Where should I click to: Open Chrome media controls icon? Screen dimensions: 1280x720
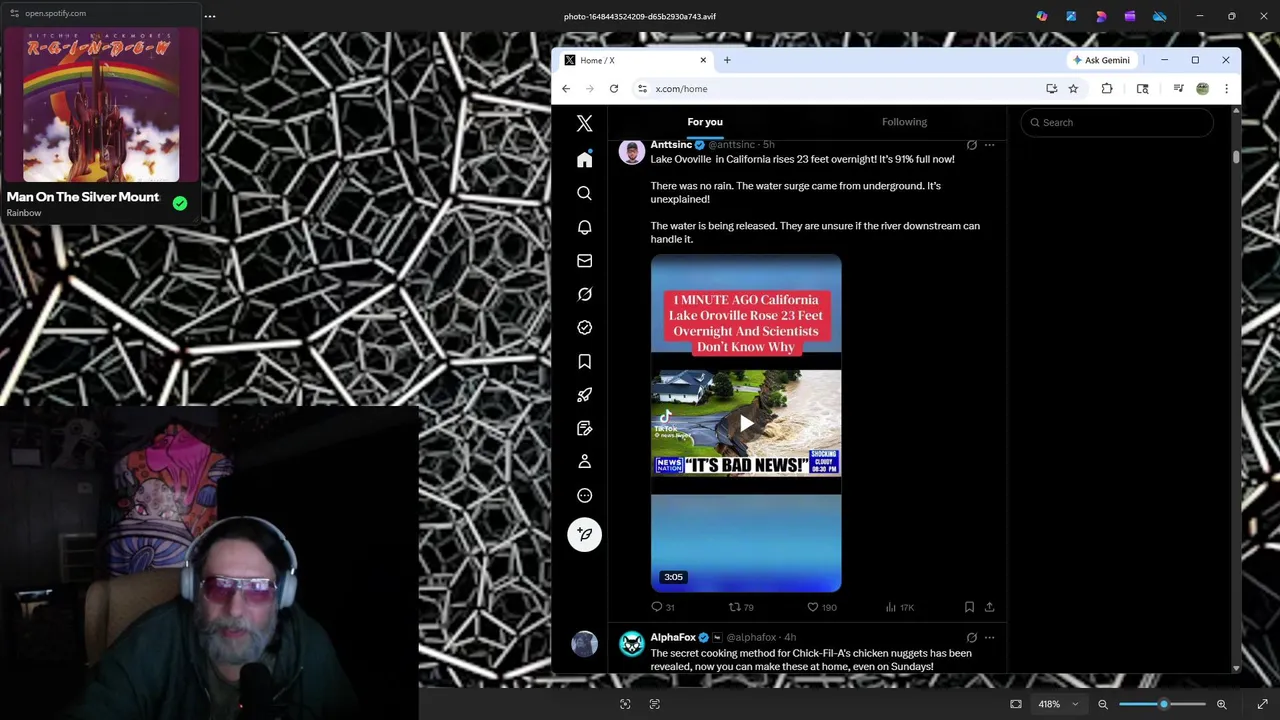point(1178,89)
